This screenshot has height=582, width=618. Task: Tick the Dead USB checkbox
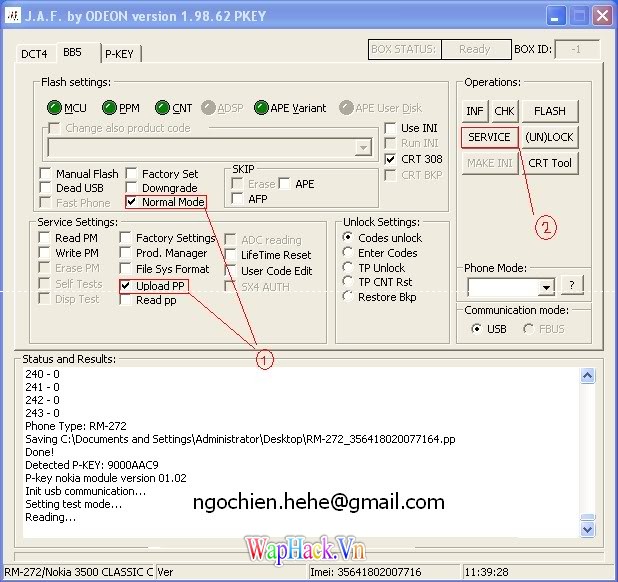(45, 188)
